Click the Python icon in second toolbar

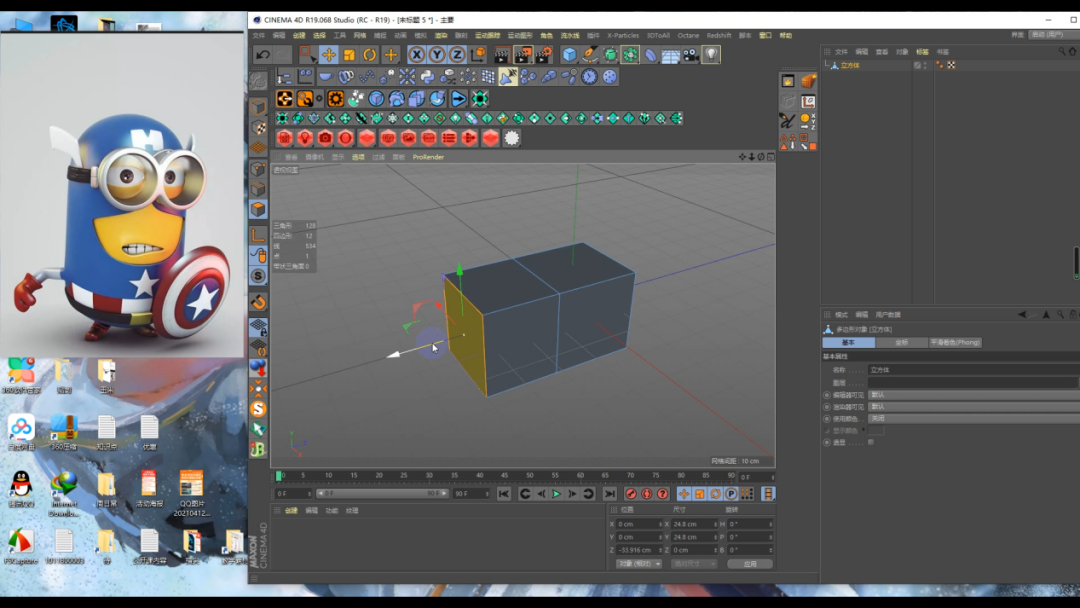(427, 76)
